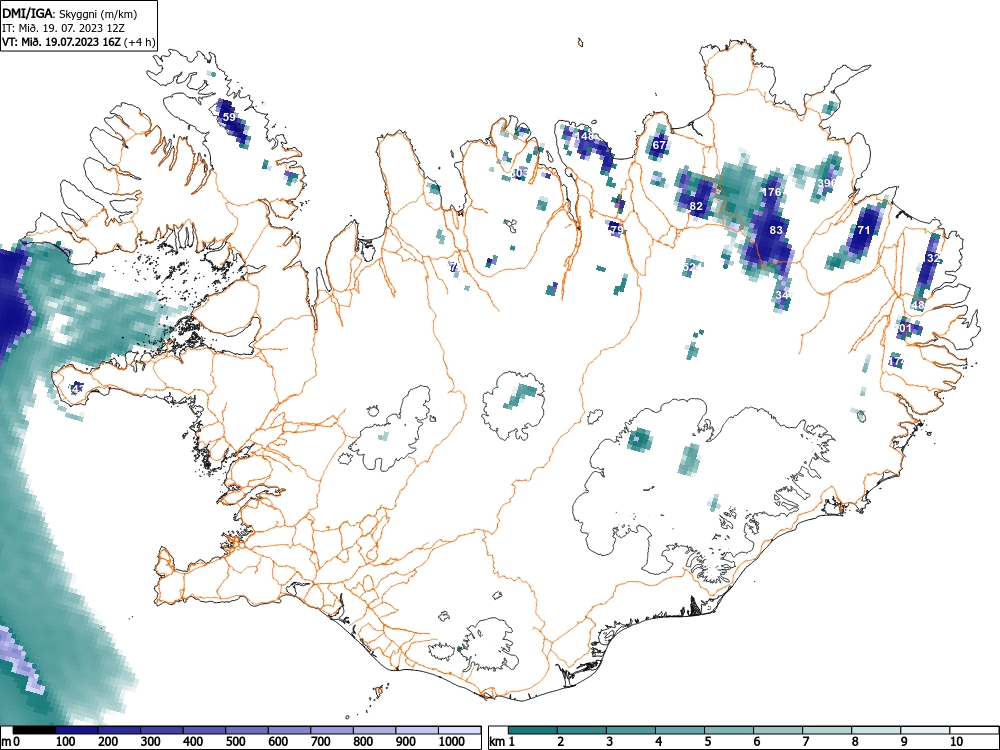Image resolution: width=1000 pixels, height=750 pixels.
Task: Click the black 0–100 m legend swatch
Action: coord(34,730)
